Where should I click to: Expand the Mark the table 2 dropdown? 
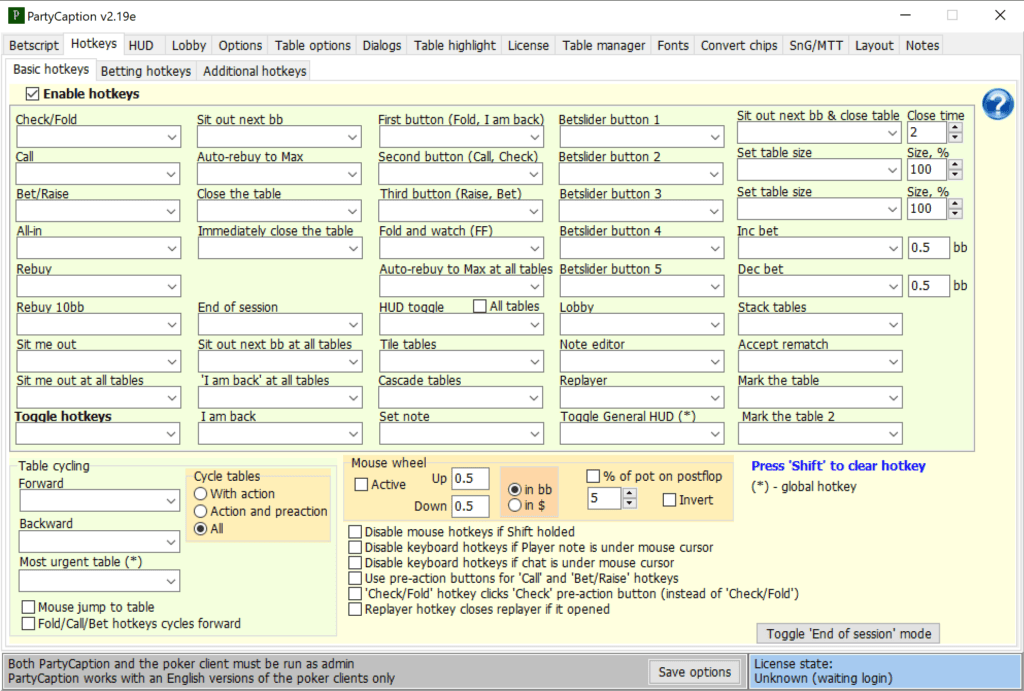[x=820, y=434]
